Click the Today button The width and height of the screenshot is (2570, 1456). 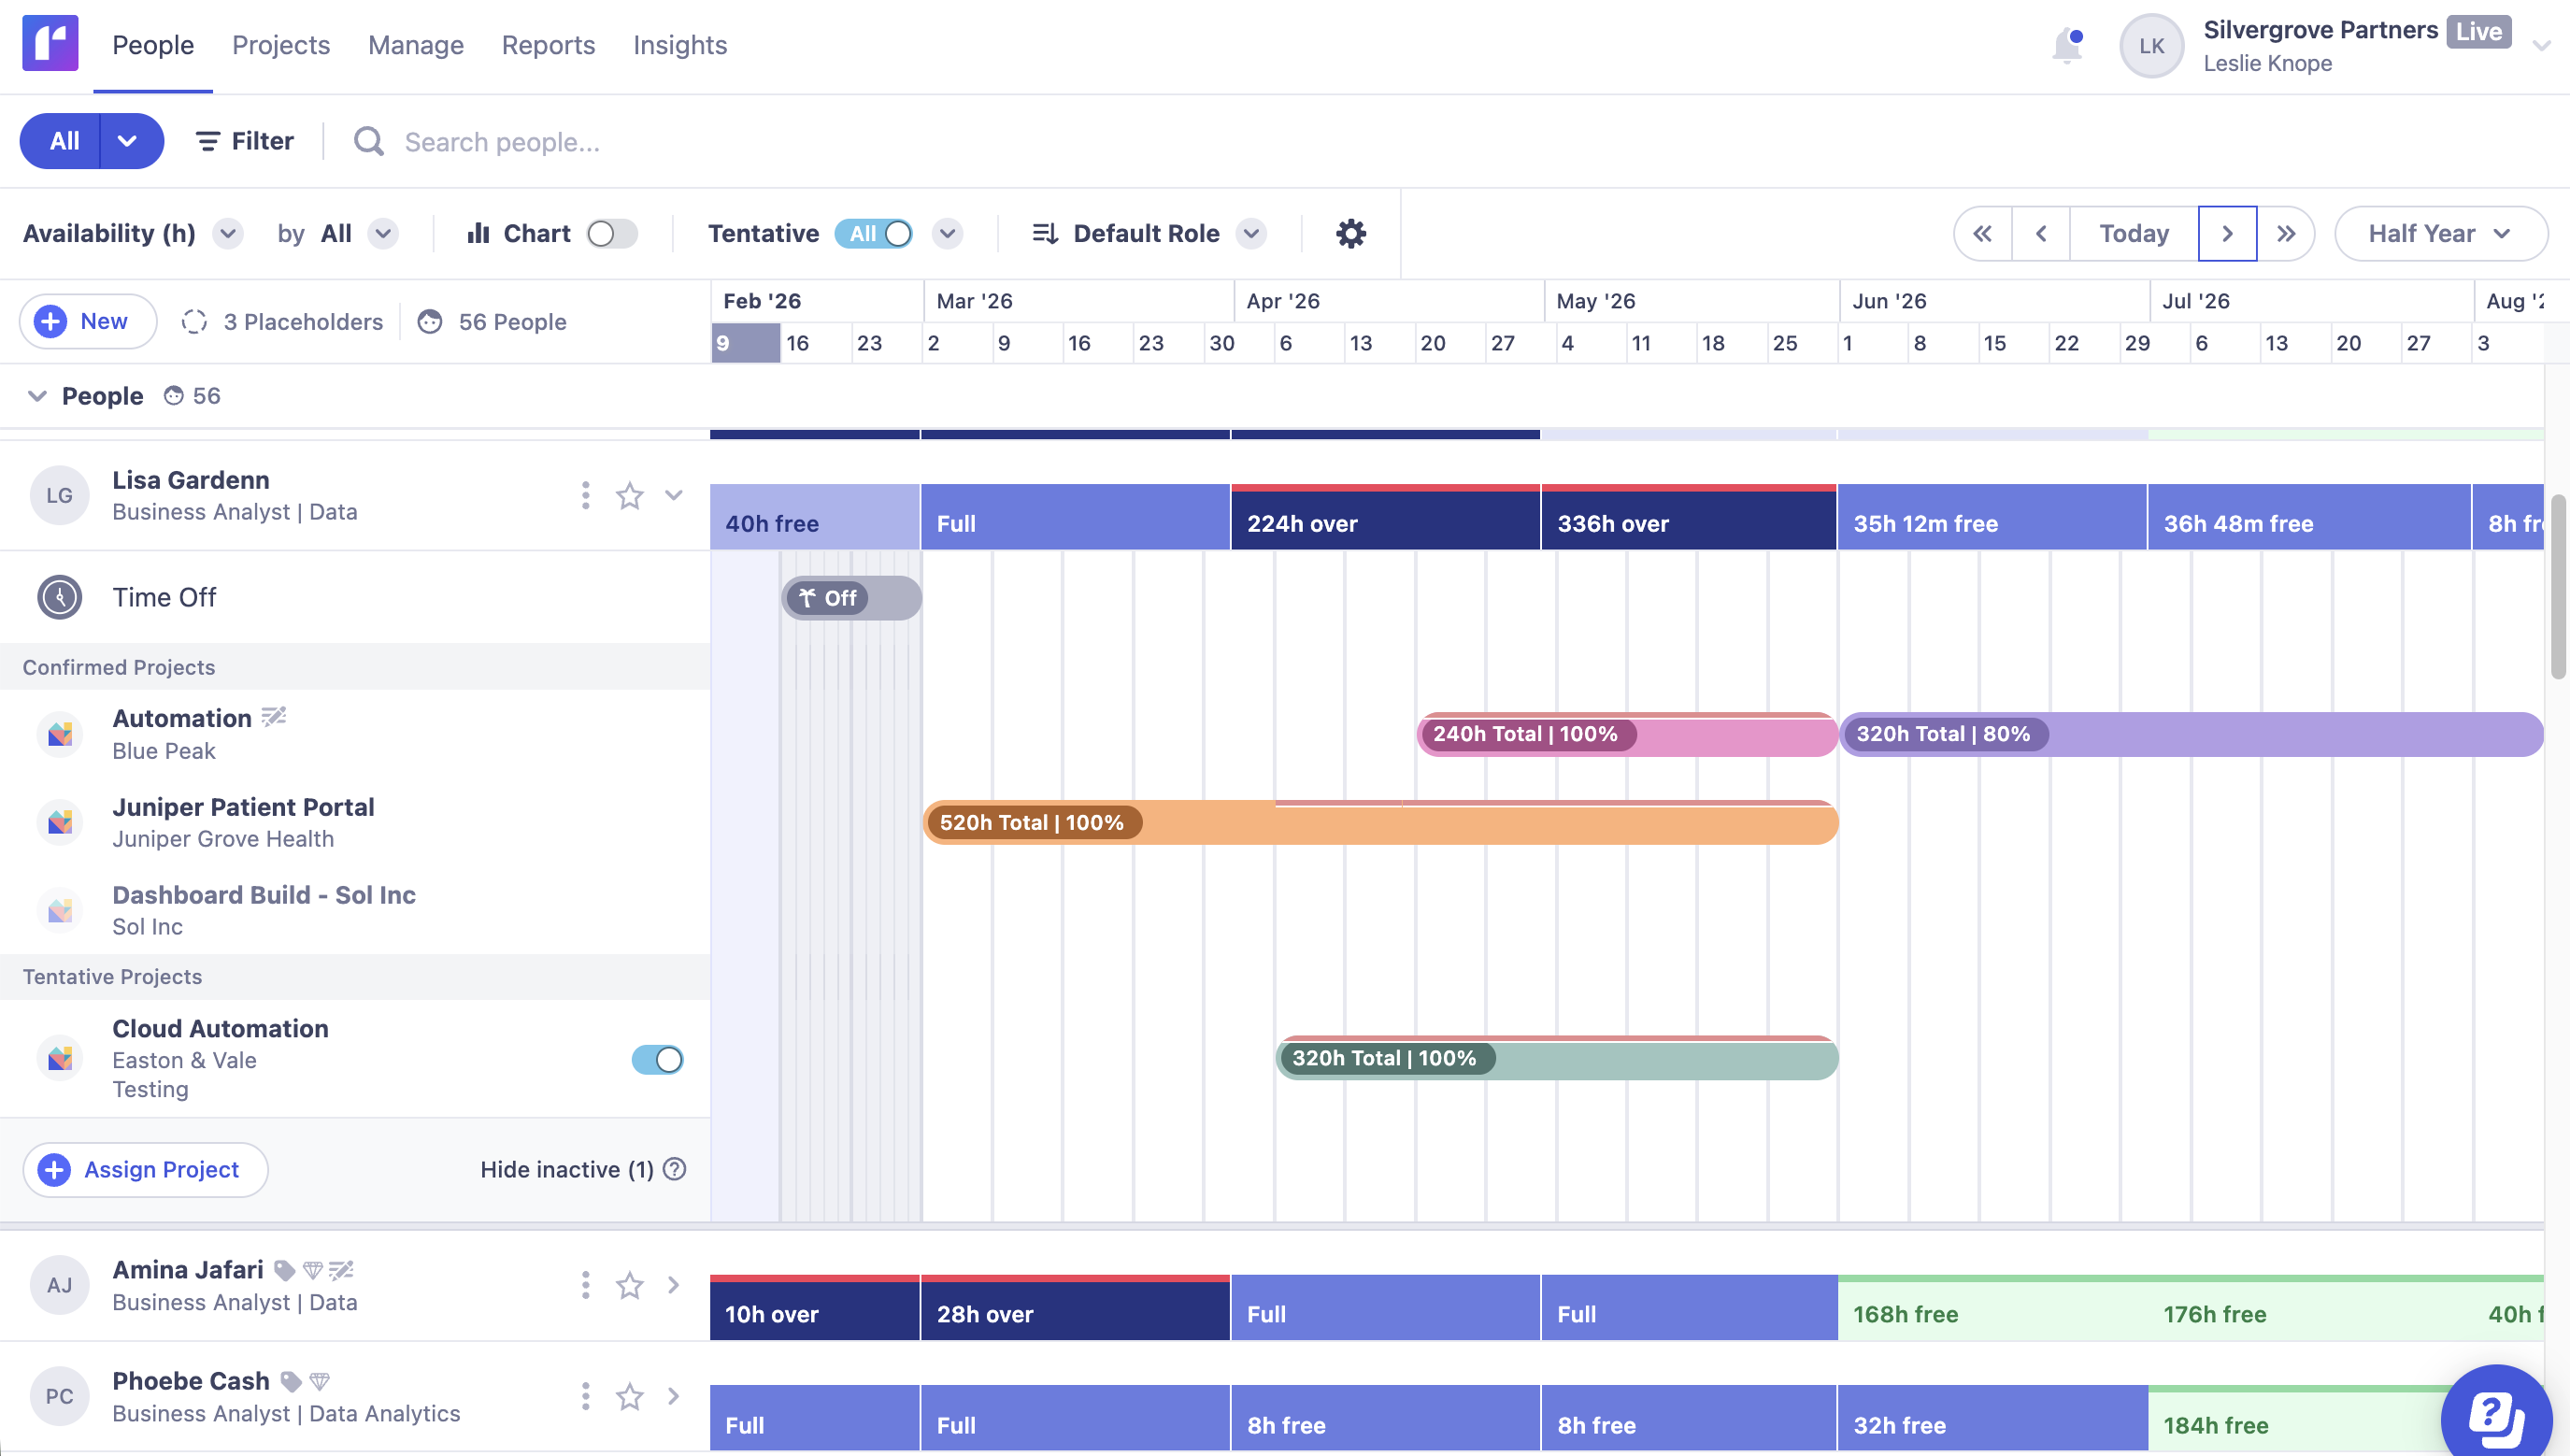point(2133,233)
